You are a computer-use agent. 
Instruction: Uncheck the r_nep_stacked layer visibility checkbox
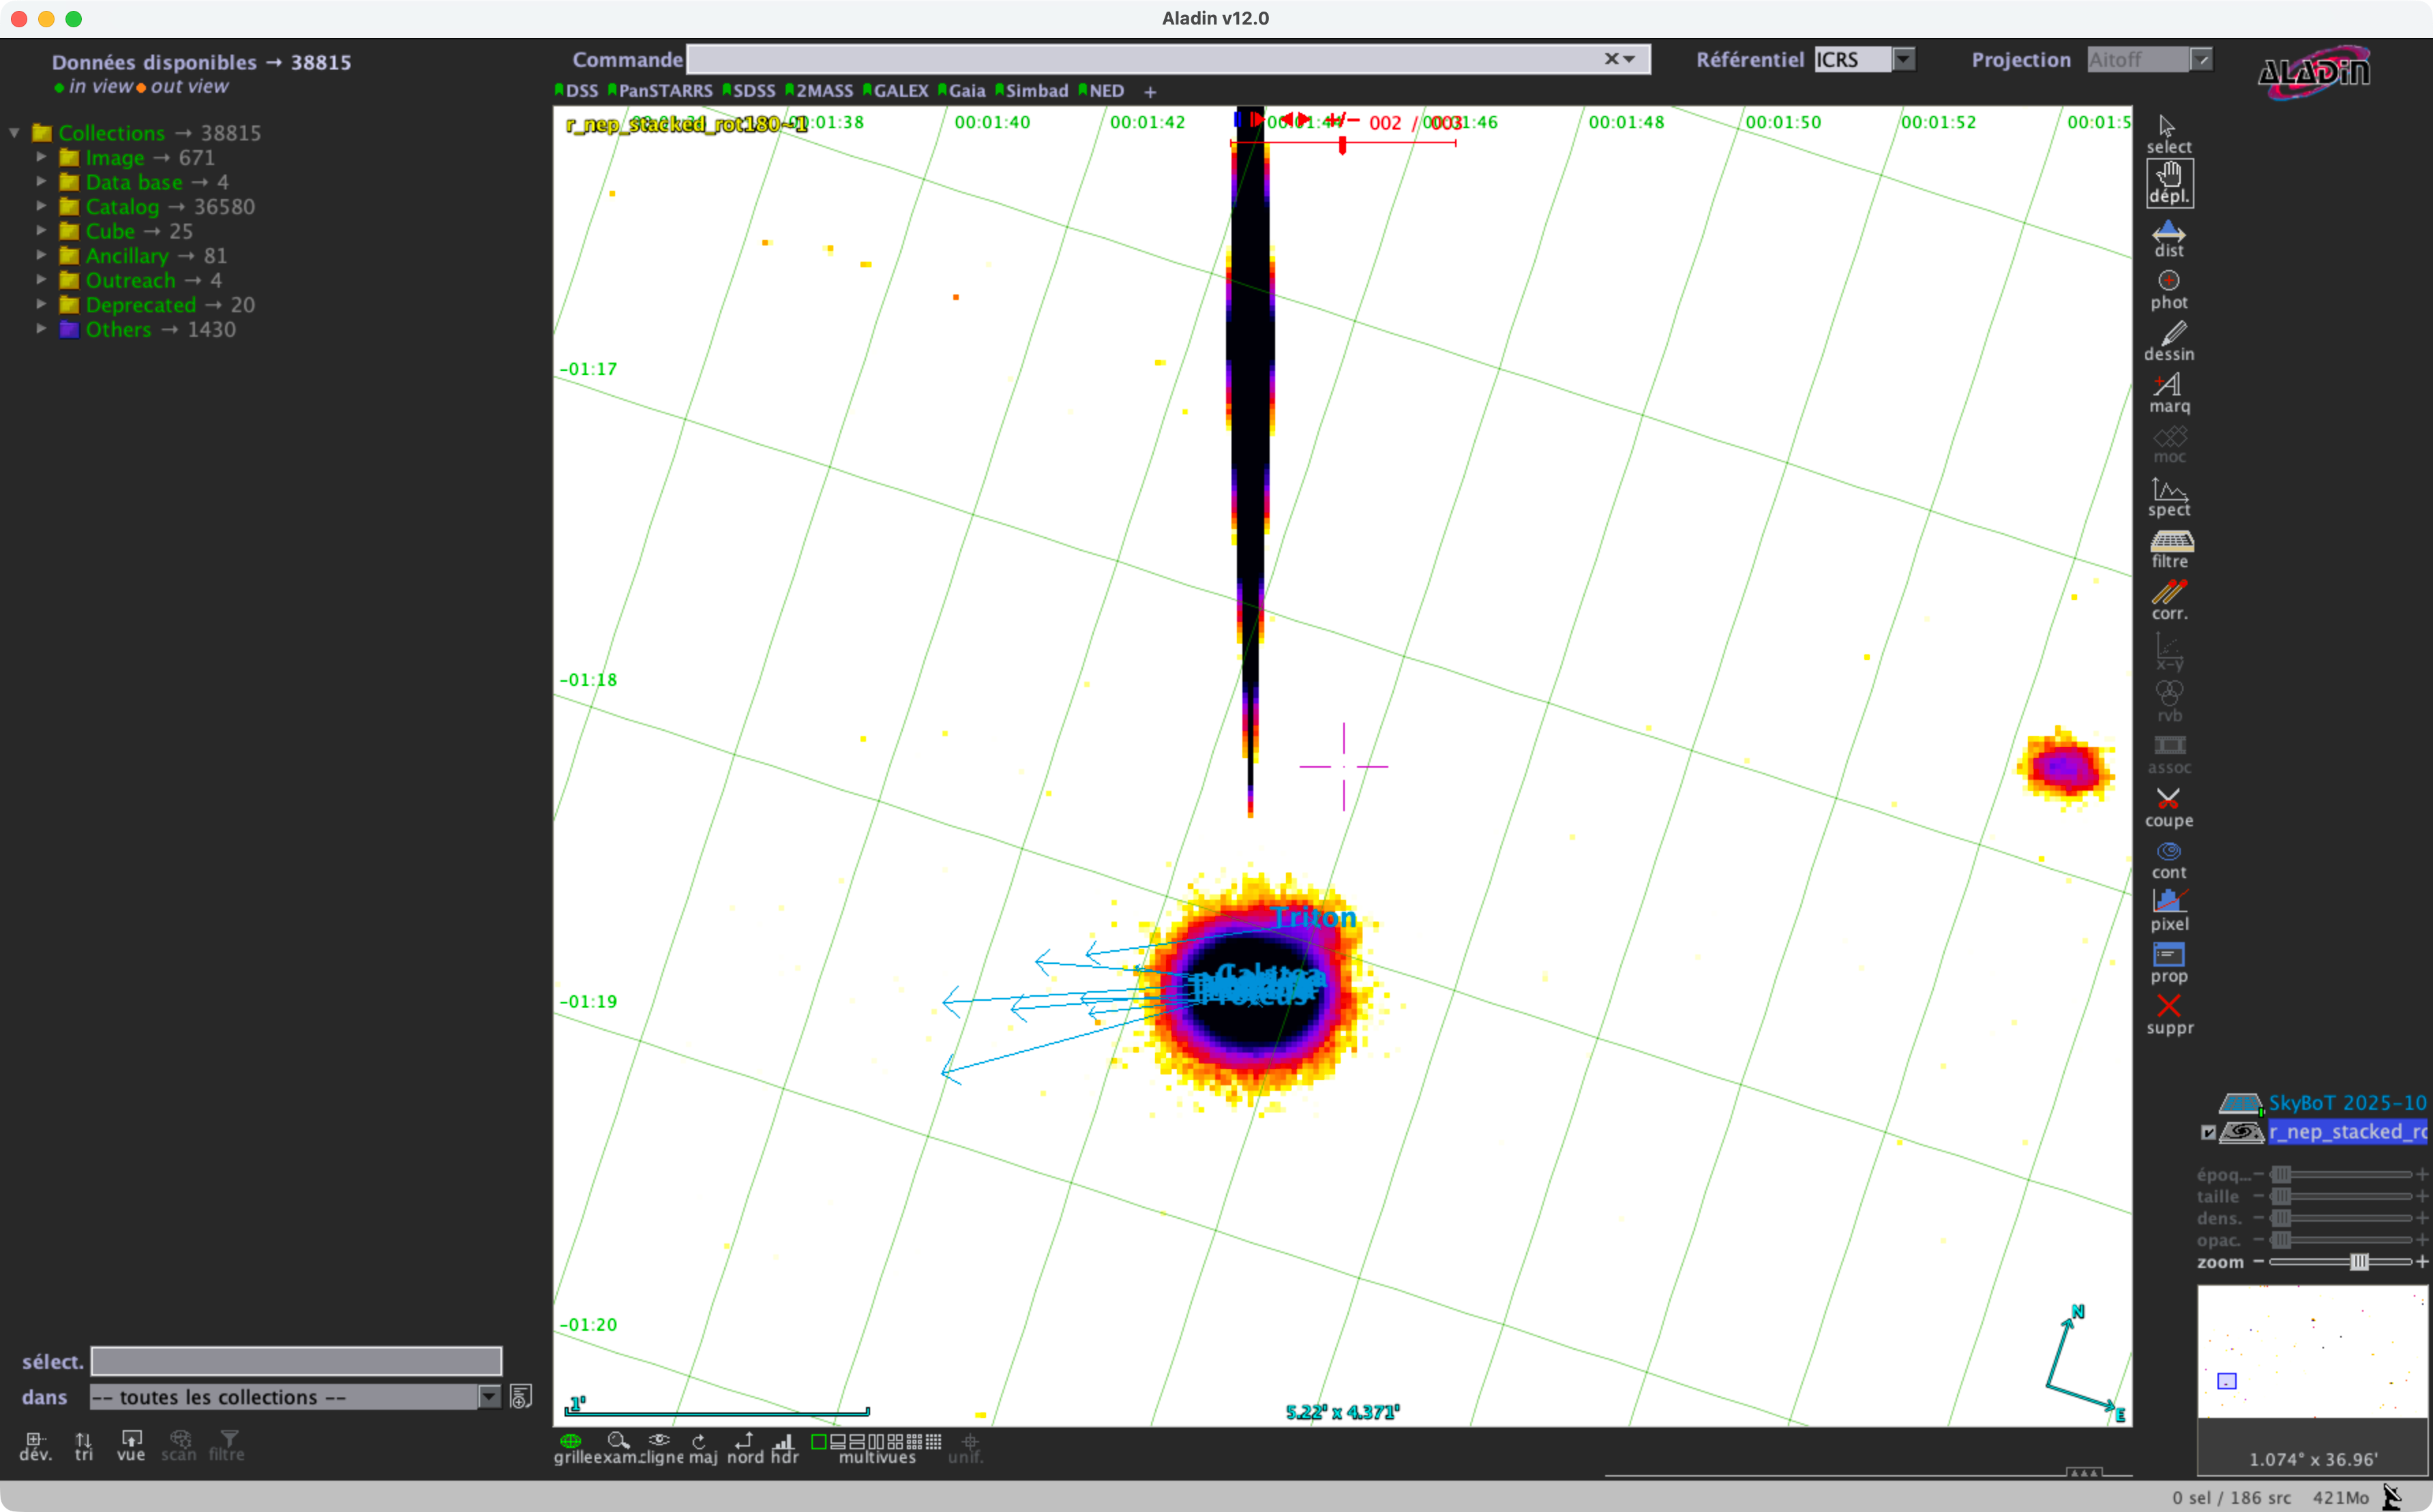(2208, 1132)
